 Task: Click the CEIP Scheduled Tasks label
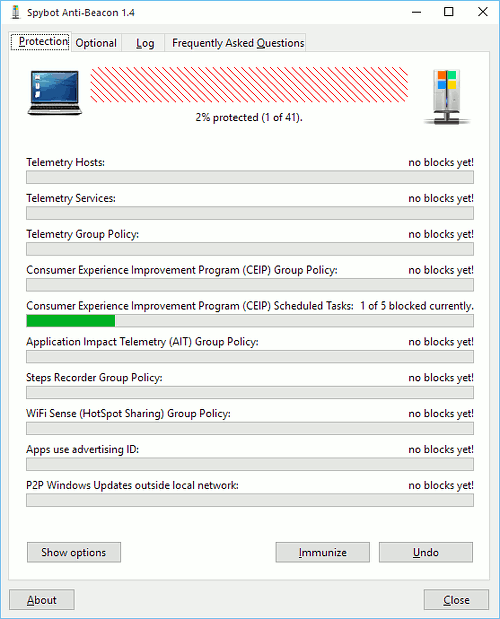pos(190,306)
